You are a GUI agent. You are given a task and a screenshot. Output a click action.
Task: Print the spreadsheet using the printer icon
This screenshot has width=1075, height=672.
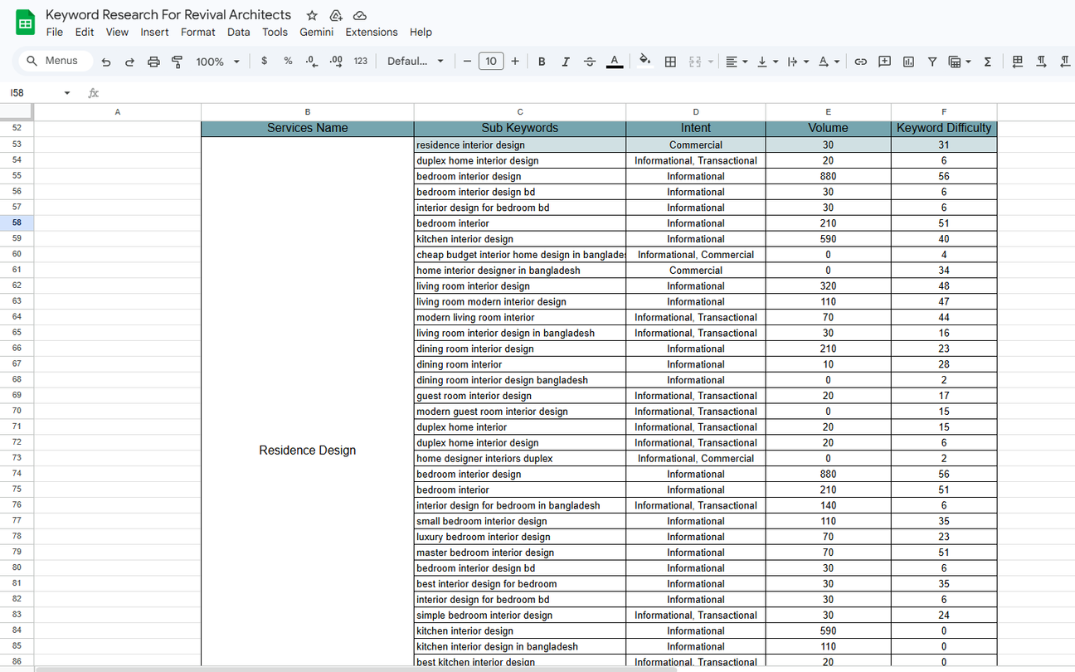(x=153, y=62)
